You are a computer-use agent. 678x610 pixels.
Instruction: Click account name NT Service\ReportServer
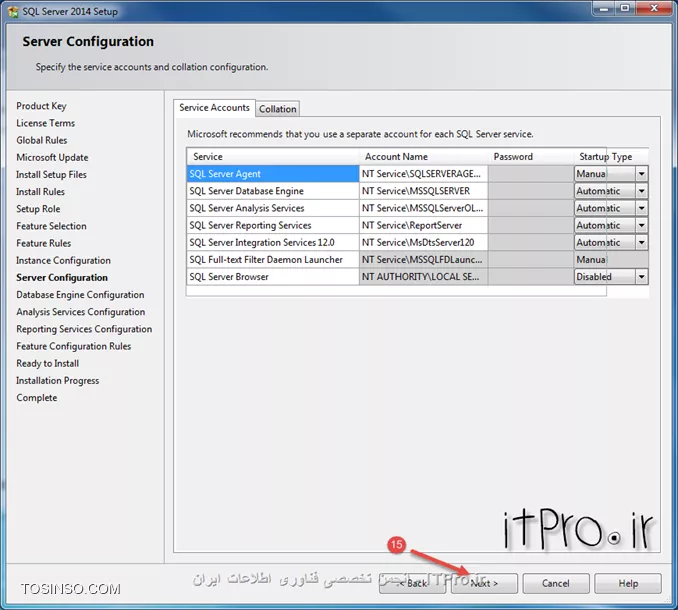[x=423, y=225]
